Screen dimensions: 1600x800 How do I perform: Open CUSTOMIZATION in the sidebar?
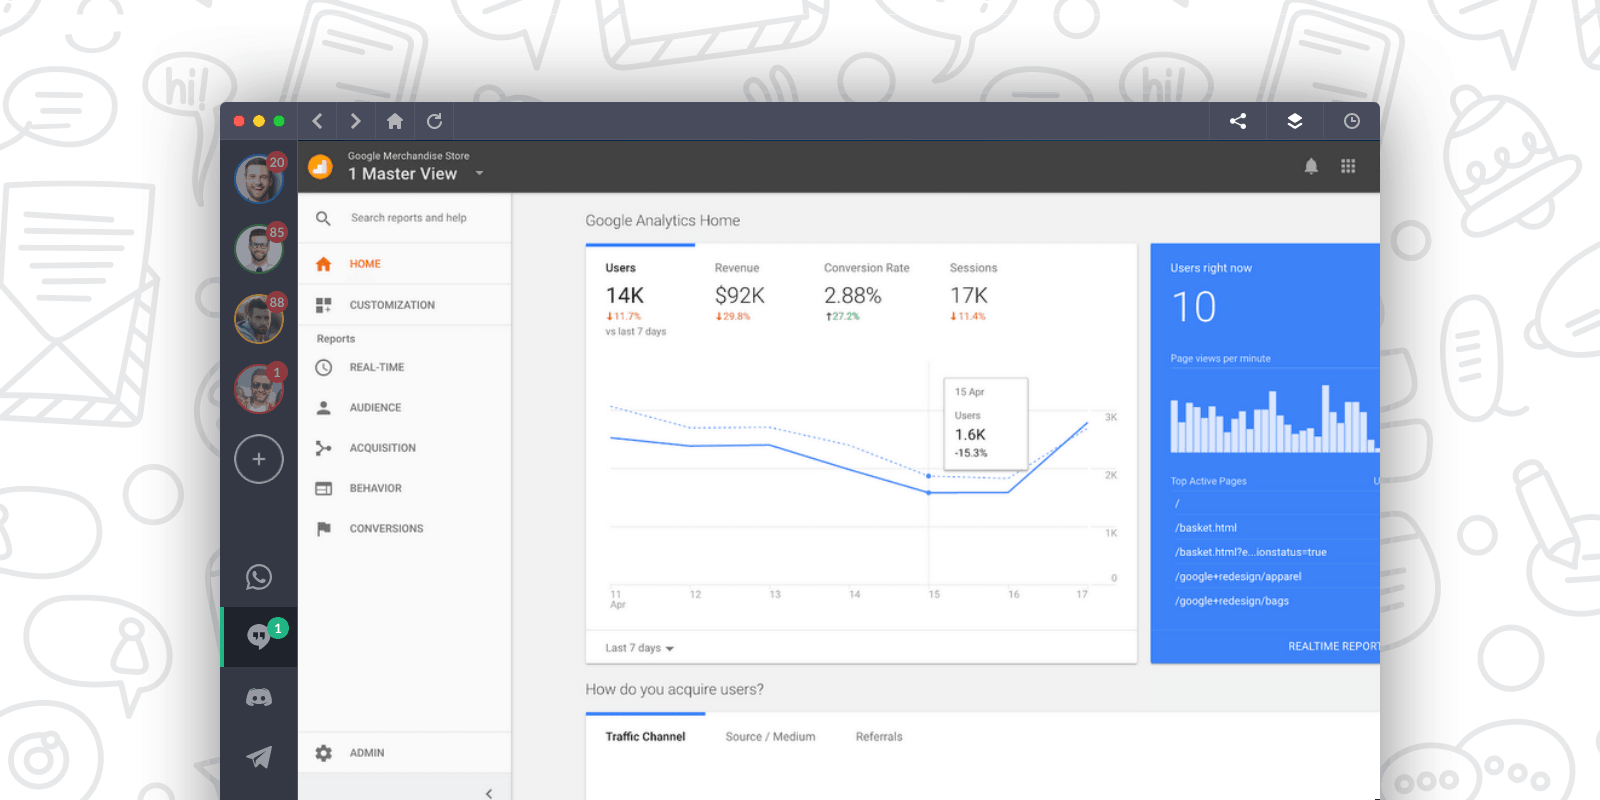404,305
